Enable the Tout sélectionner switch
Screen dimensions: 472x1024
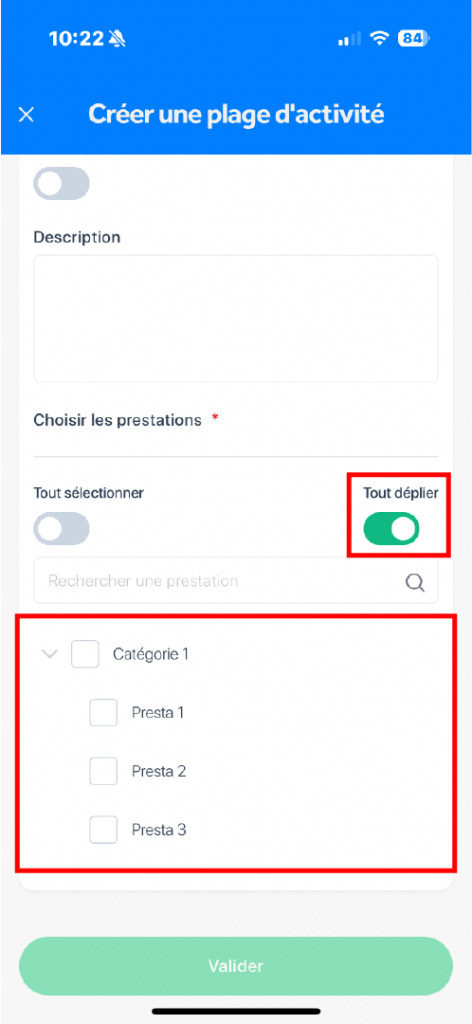(61, 528)
